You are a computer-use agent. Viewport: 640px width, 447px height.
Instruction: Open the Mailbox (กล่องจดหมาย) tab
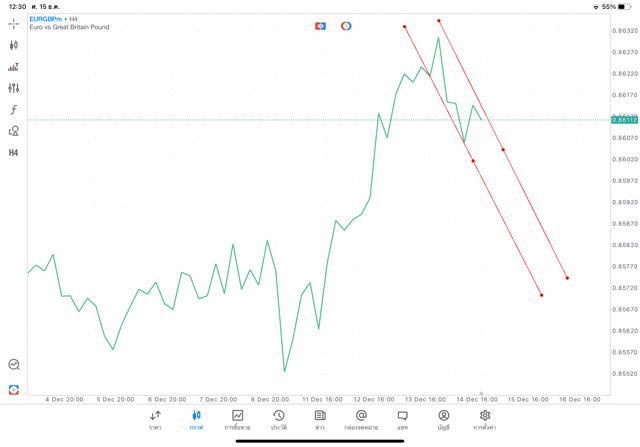[361, 420]
